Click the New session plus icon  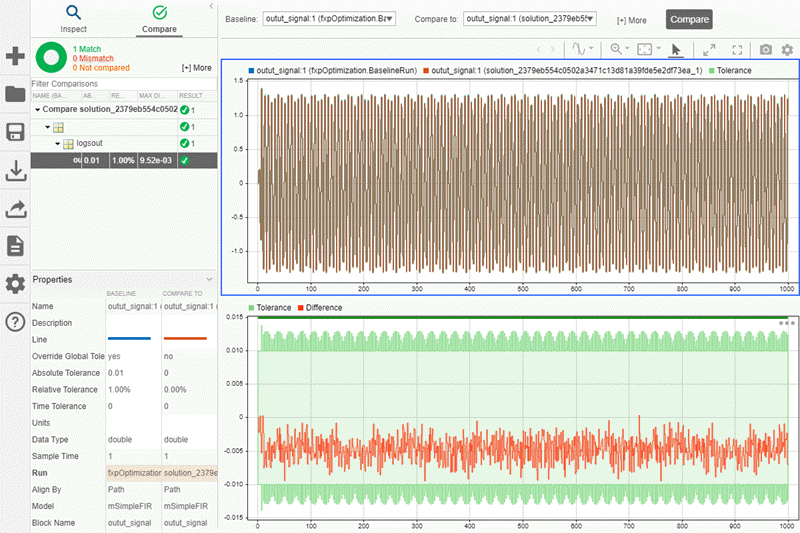tap(15, 56)
